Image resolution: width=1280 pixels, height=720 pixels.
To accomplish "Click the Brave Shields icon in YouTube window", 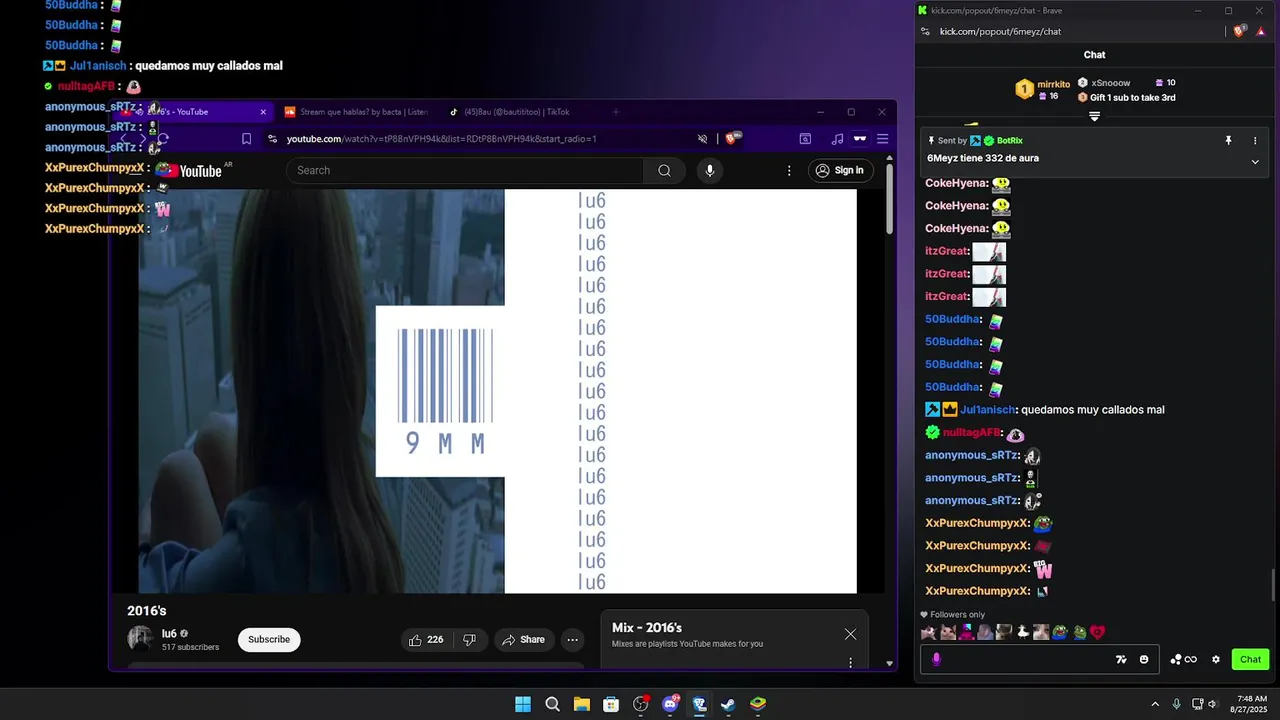I will click(x=733, y=139).
